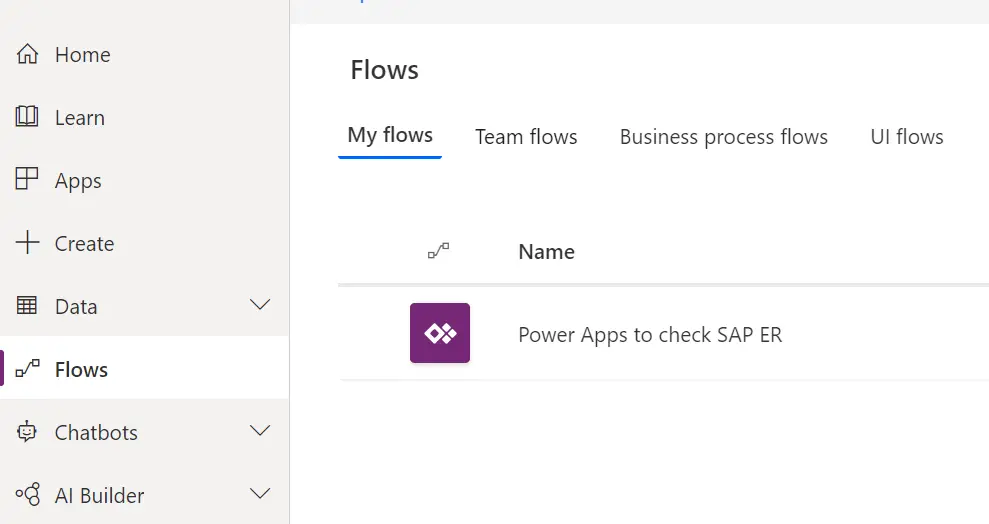Switch to the My flows tab
This screenshot has width=989, height=524.
click(390, 136)
